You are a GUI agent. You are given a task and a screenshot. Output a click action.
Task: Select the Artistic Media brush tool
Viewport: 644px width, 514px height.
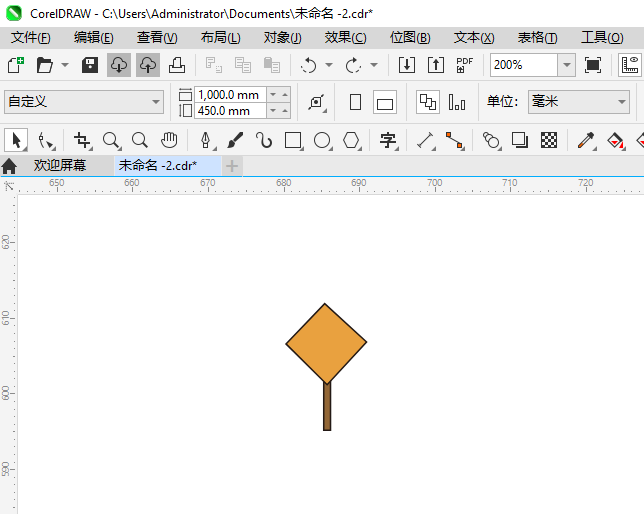pyautogui.click(x=235, y=141)
